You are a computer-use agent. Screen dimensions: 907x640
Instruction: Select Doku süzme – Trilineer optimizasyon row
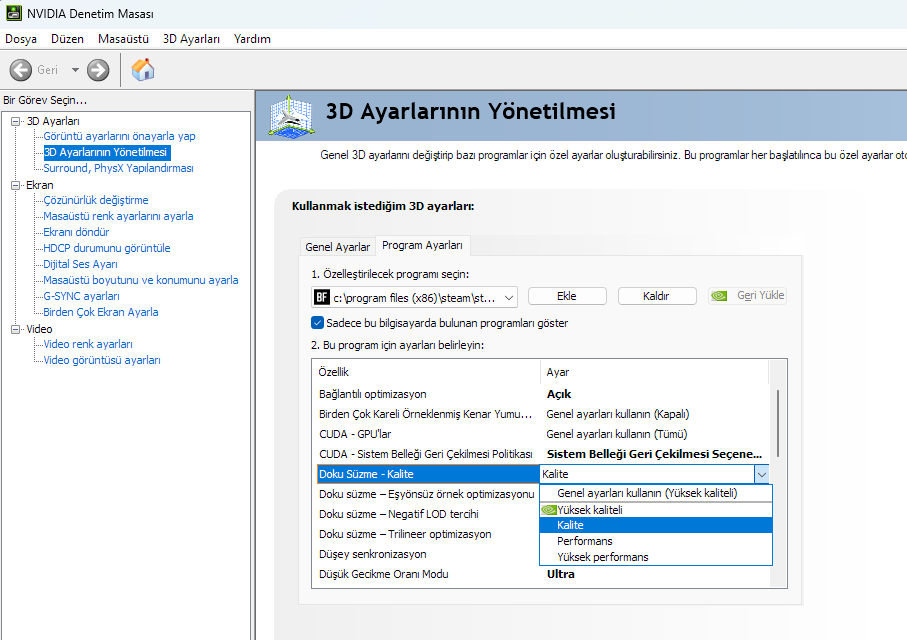click(x=427, y=534)
